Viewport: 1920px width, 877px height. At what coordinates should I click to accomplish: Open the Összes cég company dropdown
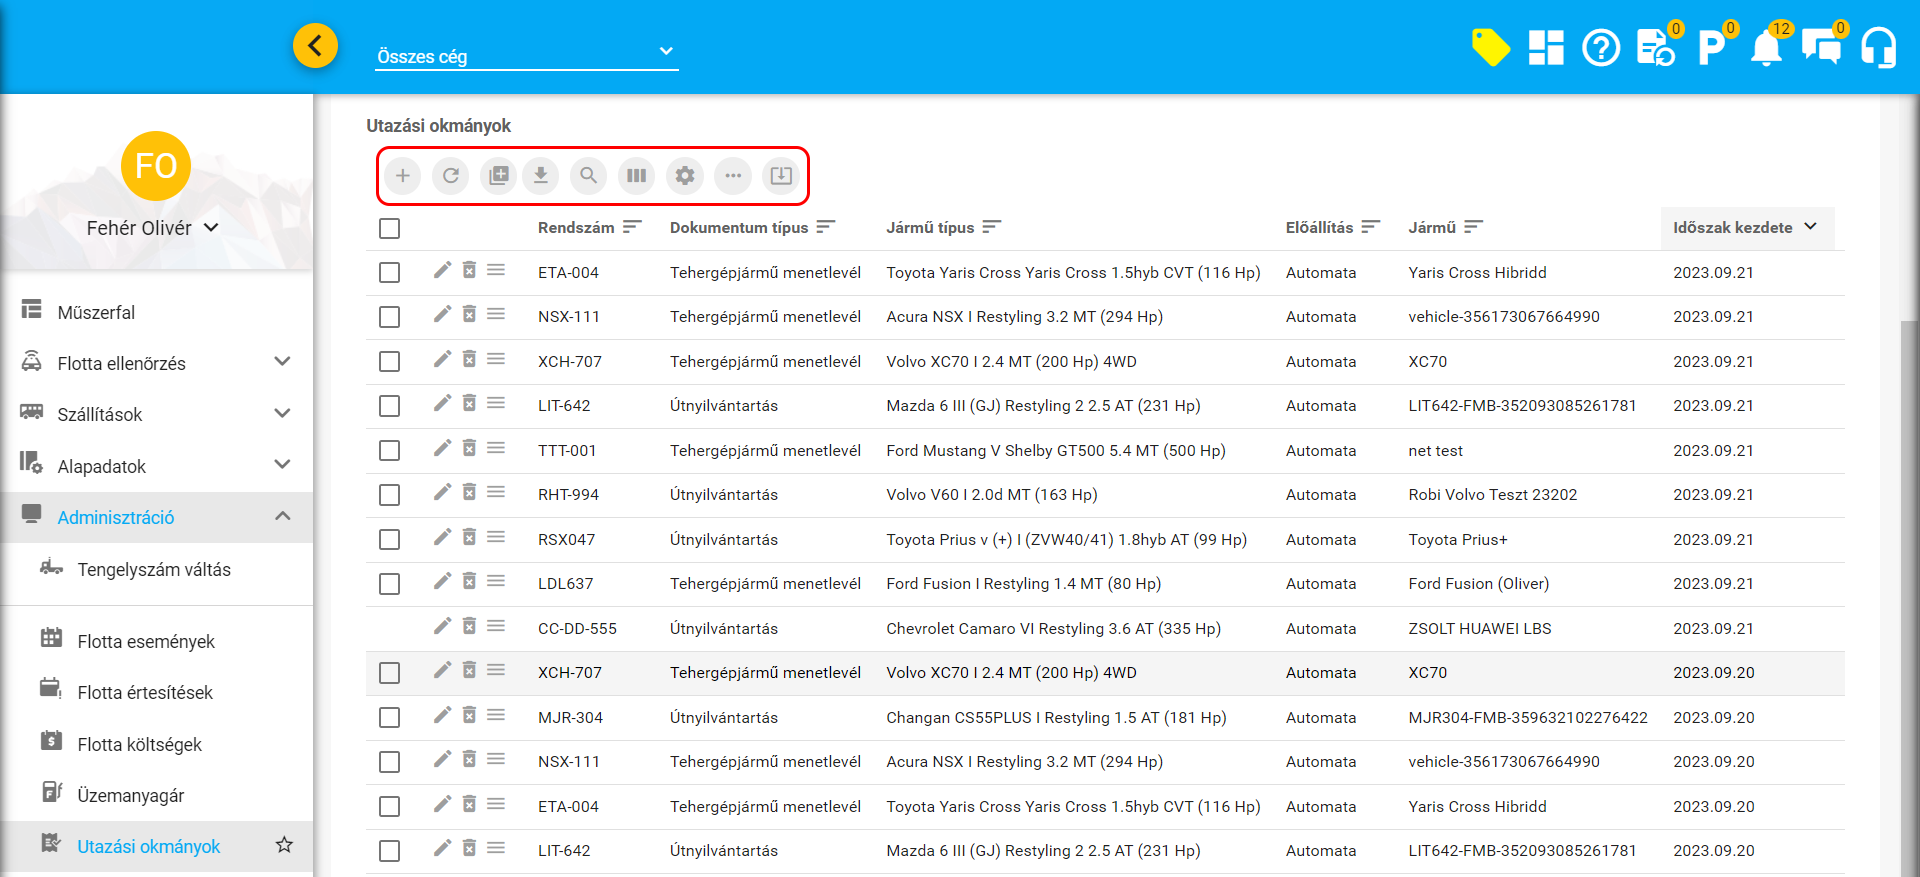[x=526, y=56]
